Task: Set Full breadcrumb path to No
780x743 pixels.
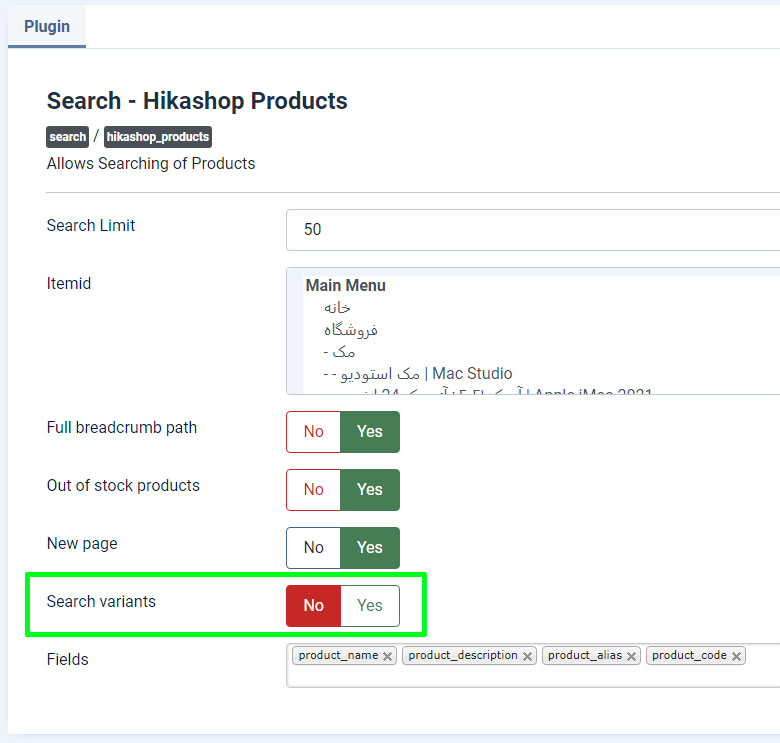Action: pos(314,432)
